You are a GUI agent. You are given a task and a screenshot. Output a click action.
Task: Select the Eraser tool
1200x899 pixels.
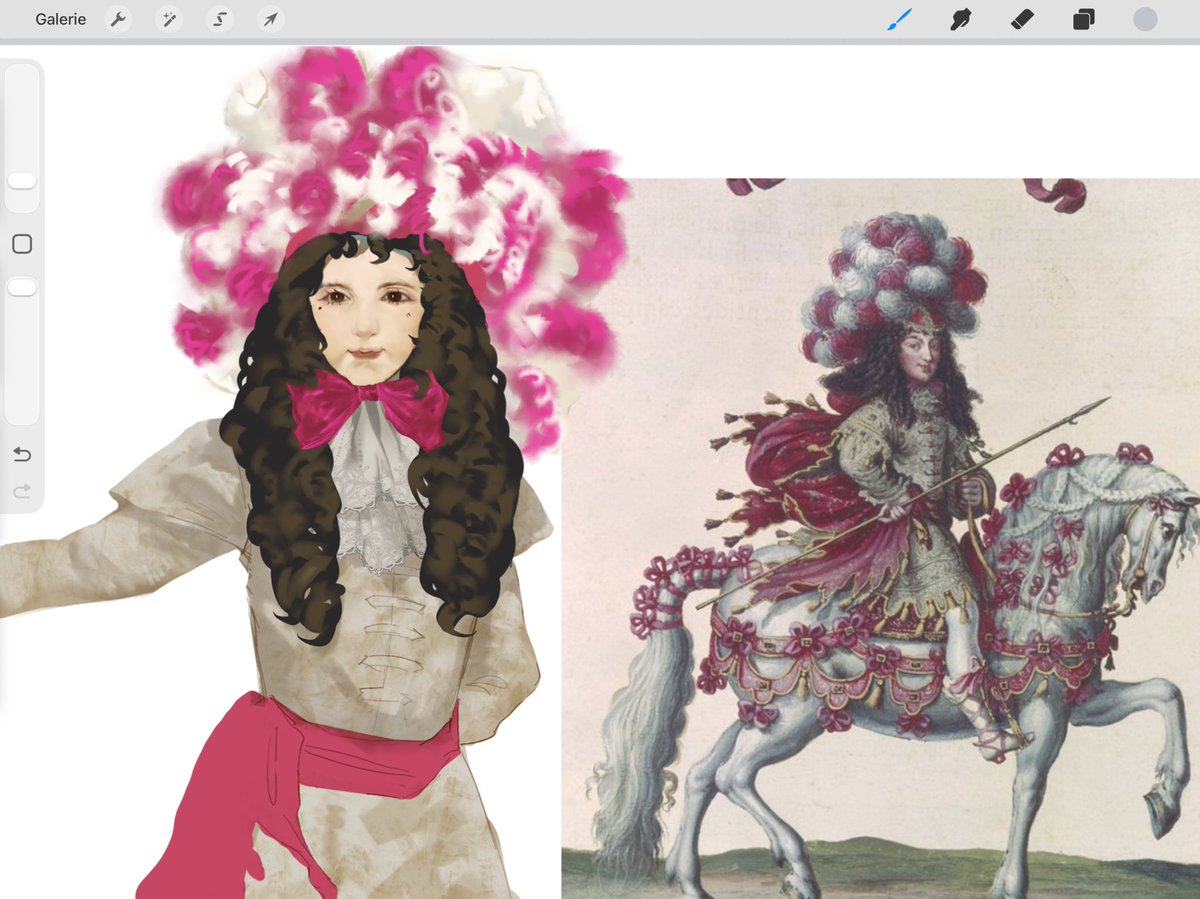coord(1022,19)
